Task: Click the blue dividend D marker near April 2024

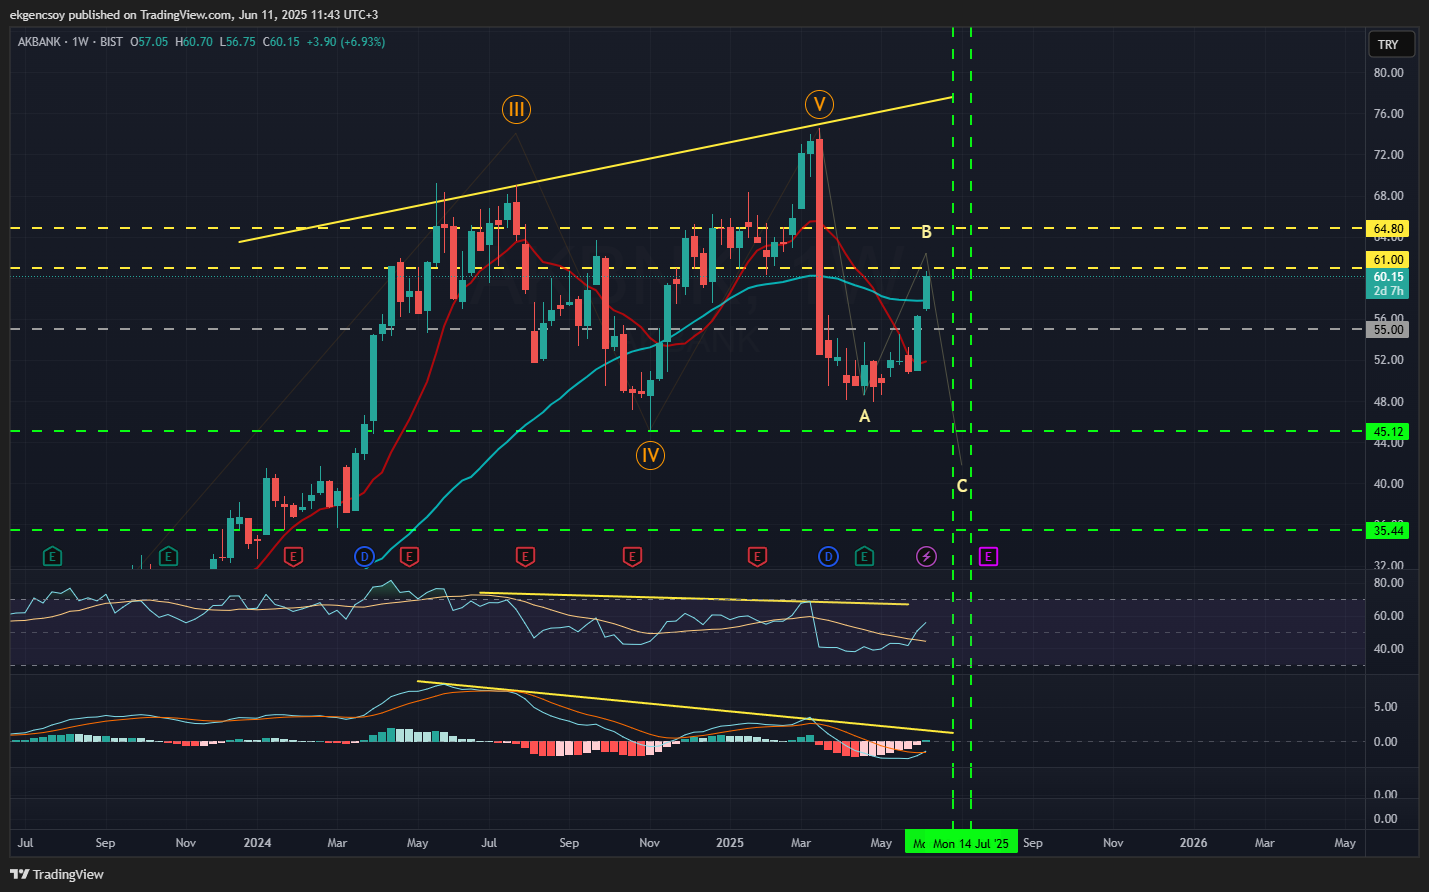Action: (x=364, y=556)
